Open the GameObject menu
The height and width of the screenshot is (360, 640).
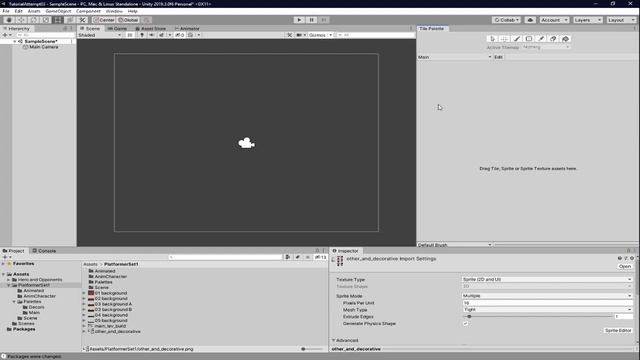(x=58, y=11)
